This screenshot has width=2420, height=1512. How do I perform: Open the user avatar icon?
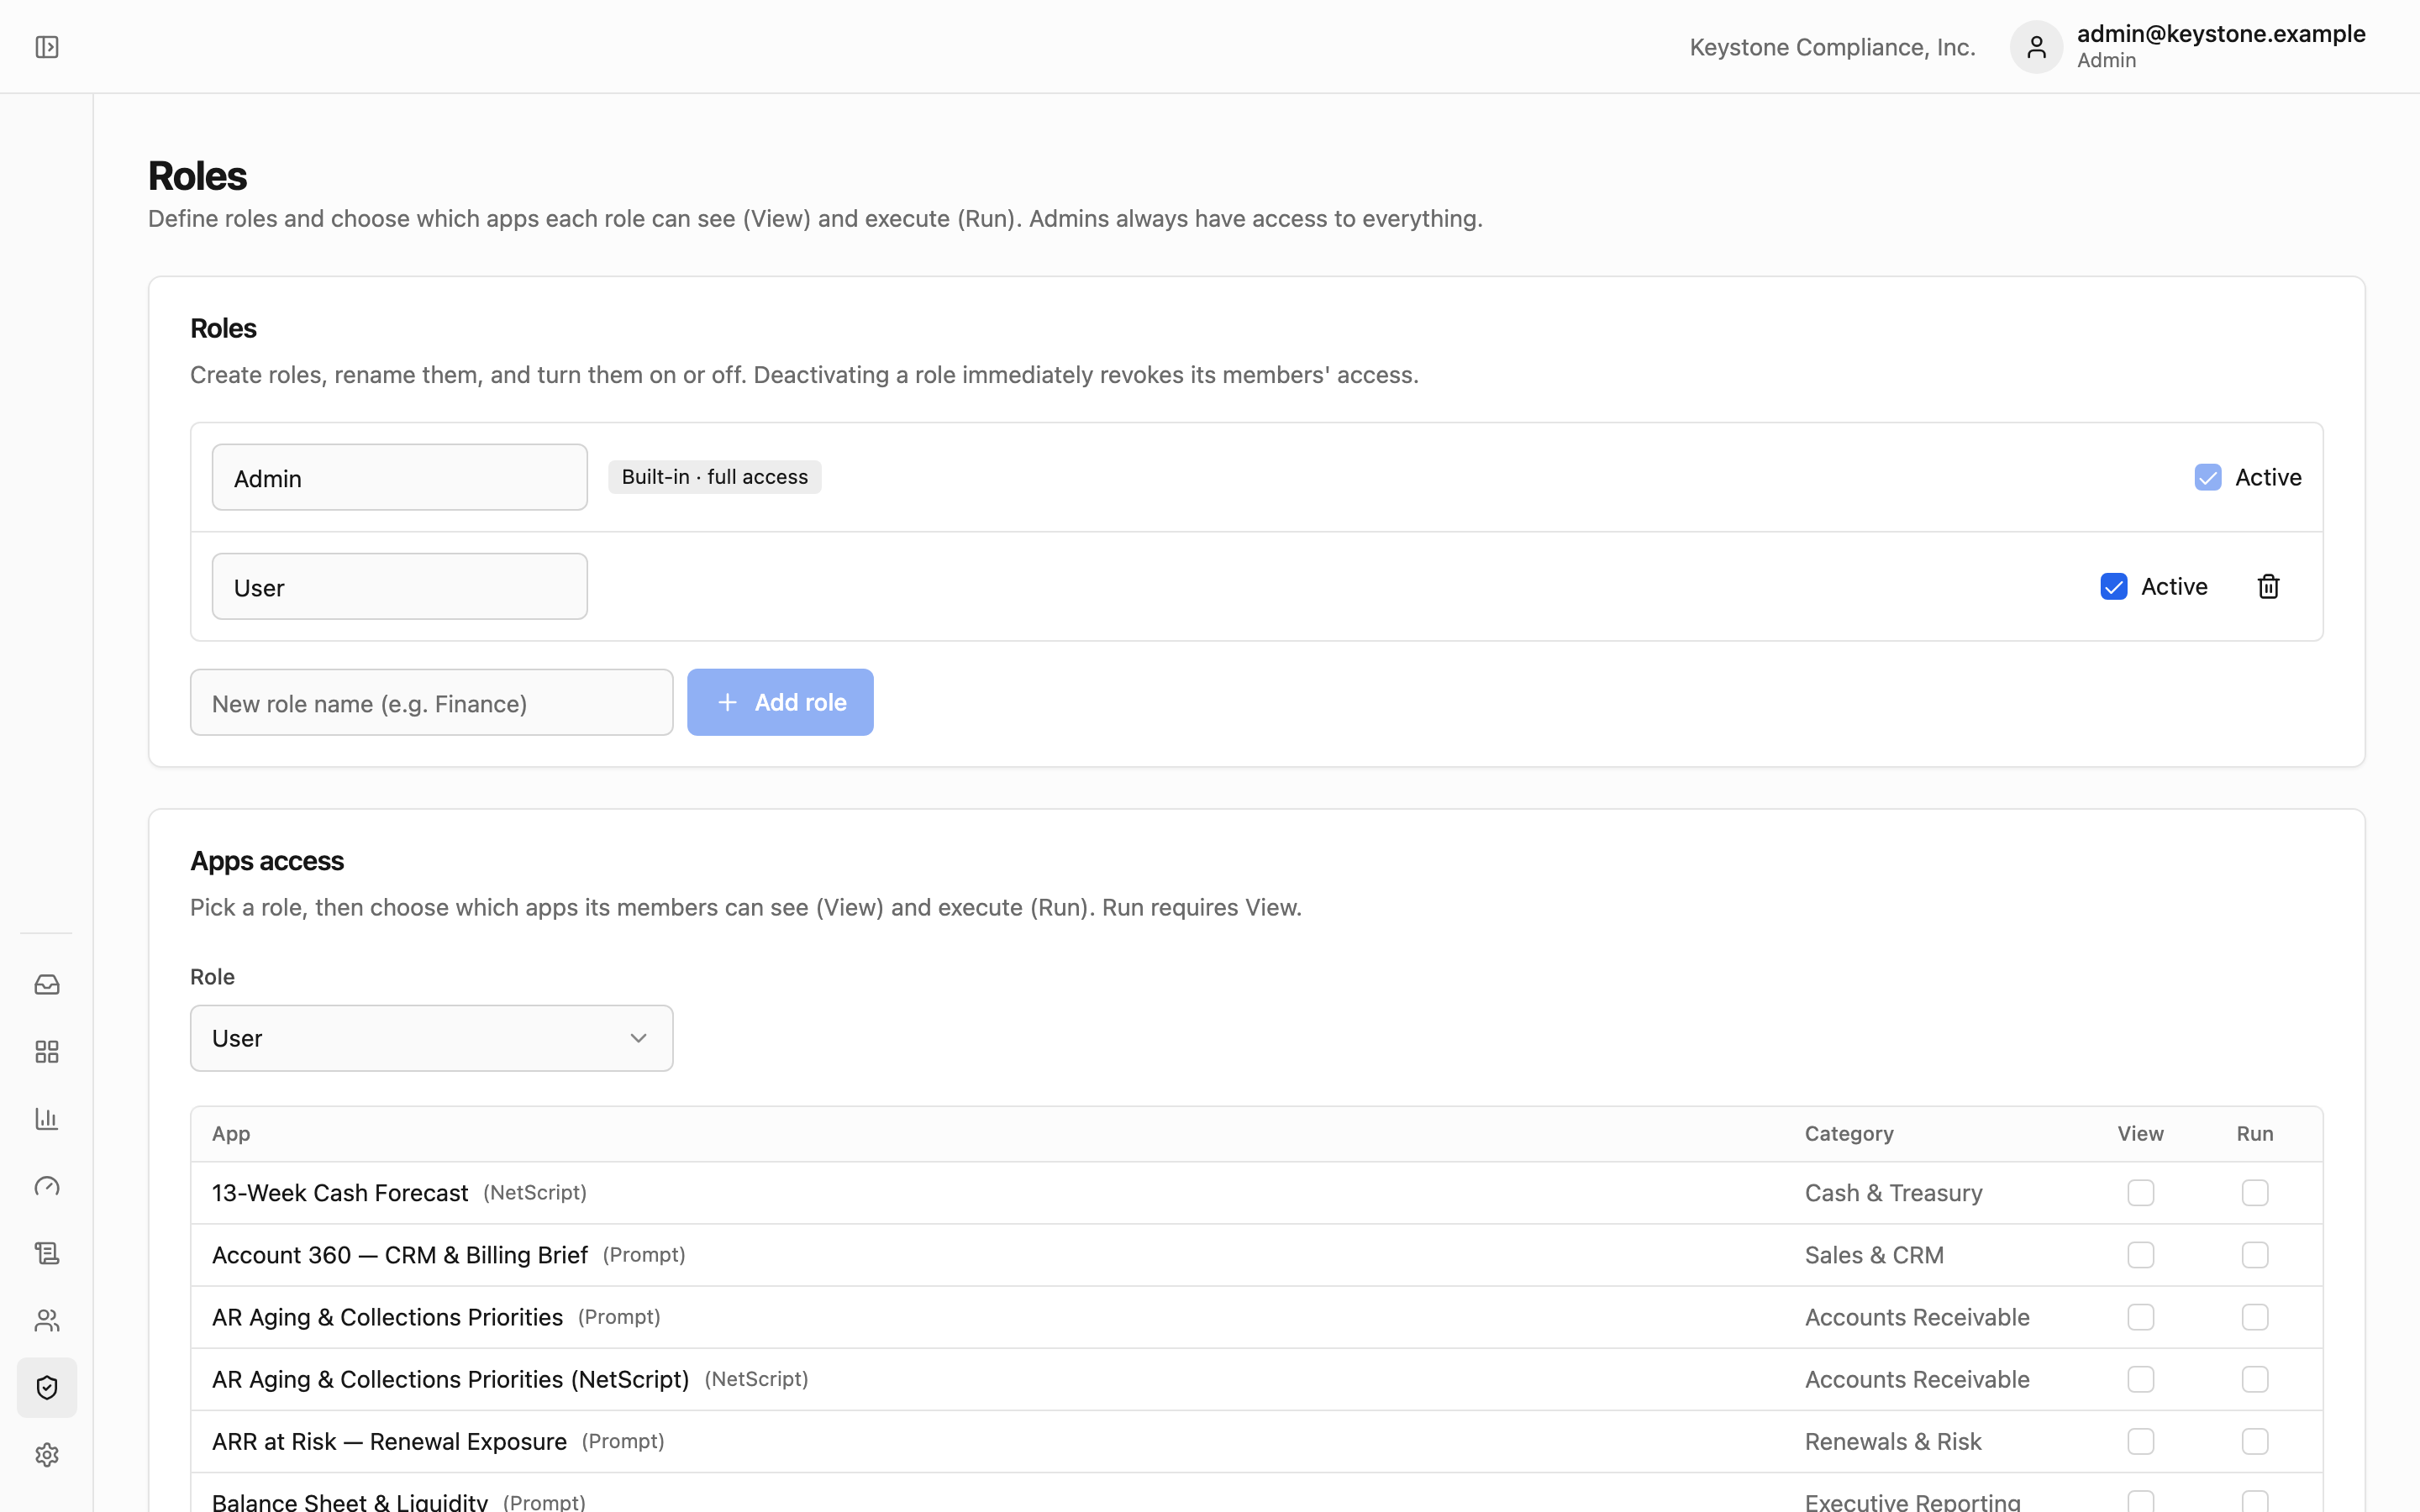click(x=2036, y=47)
